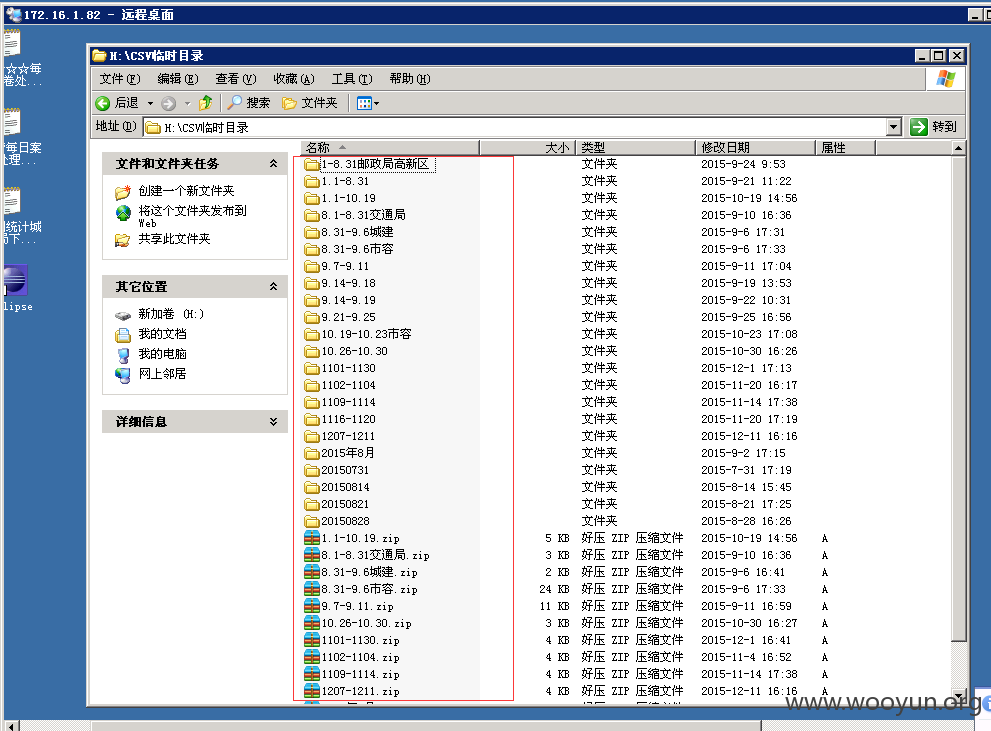
Task: Click Create a new folder (创建一个新文件夹) task
Action: pos(186,191)
